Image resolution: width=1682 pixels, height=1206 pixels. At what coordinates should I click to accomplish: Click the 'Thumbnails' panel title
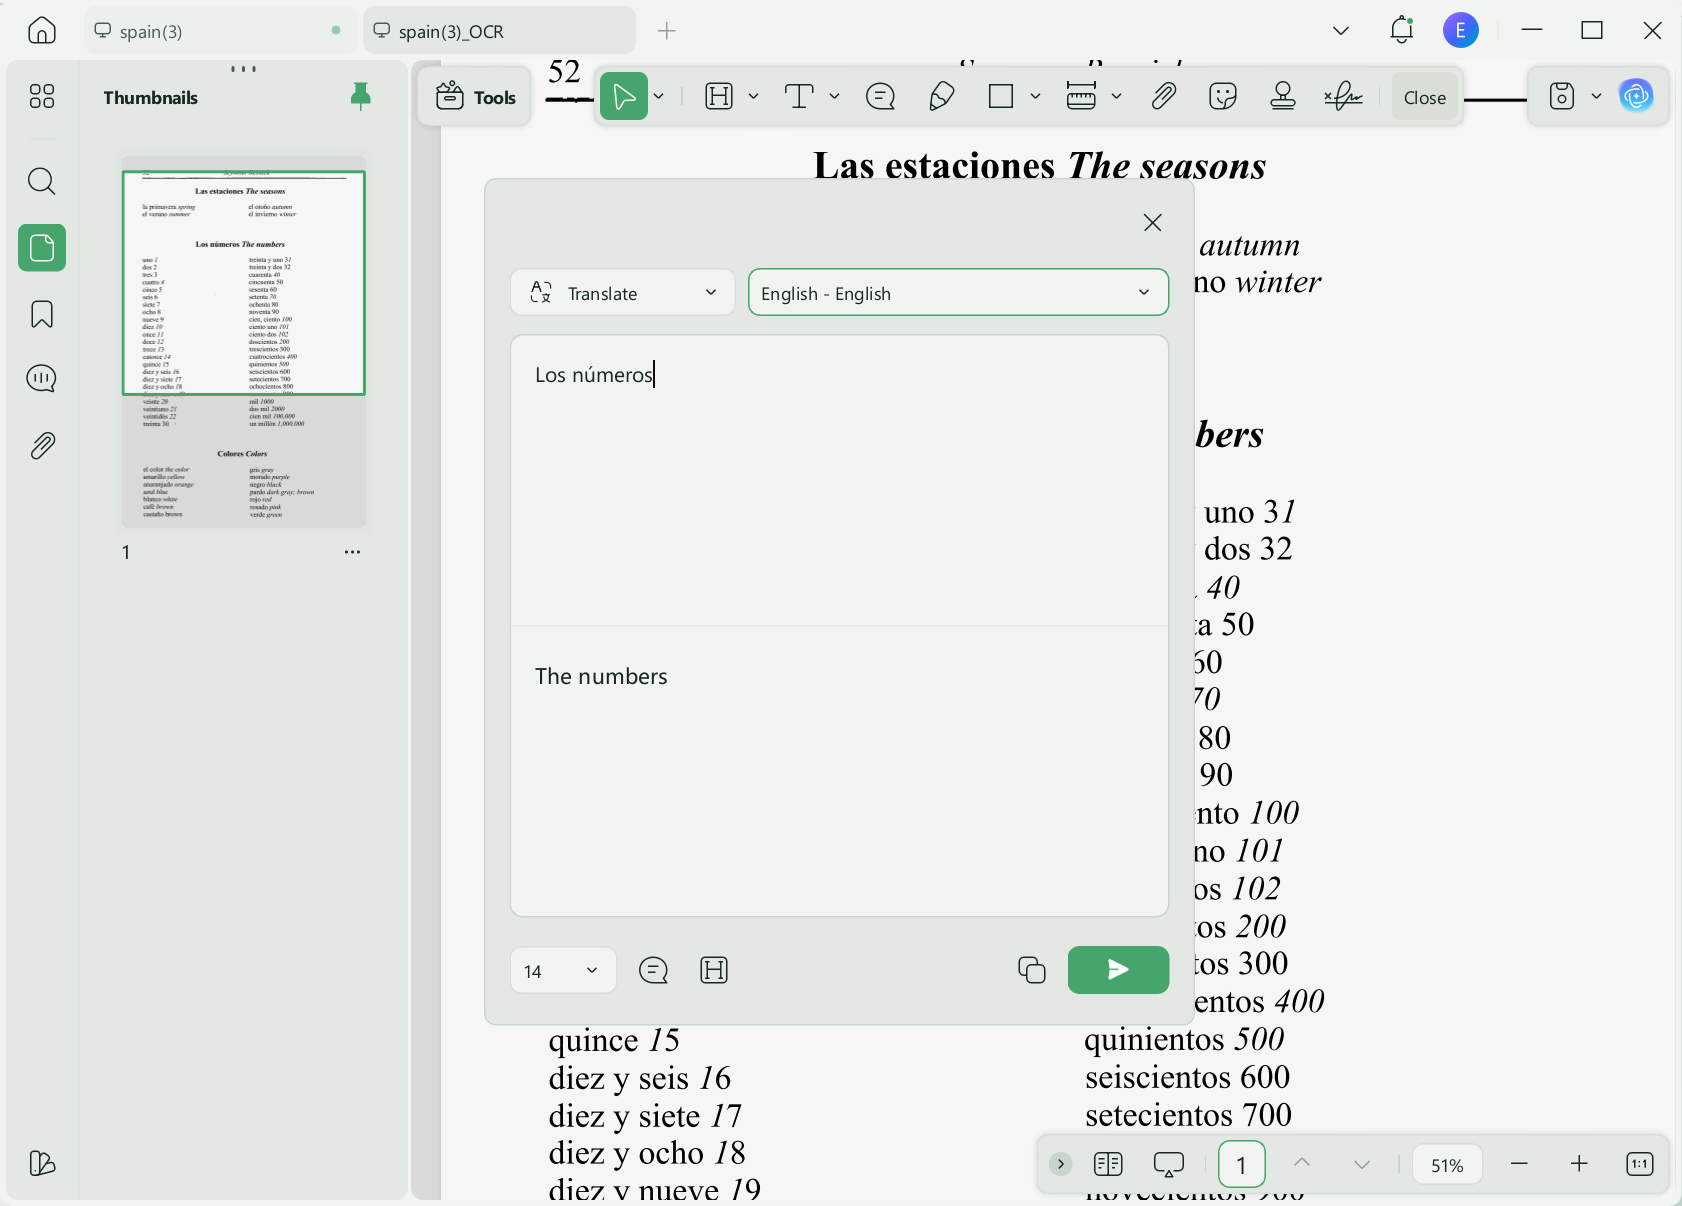(x=150, y=97)
